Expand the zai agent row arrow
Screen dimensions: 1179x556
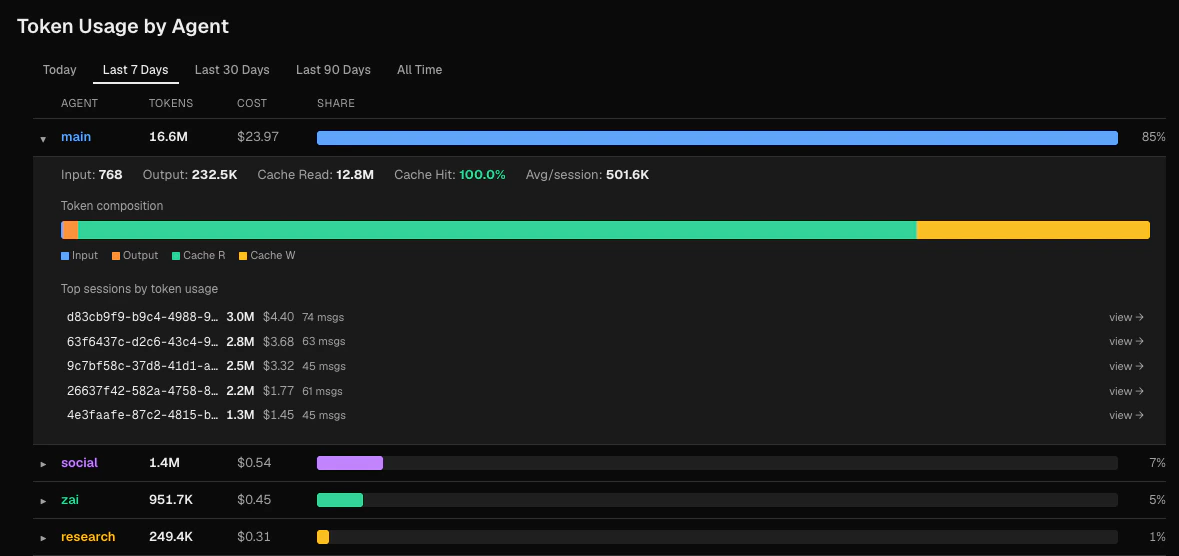(x=43, y=501)
